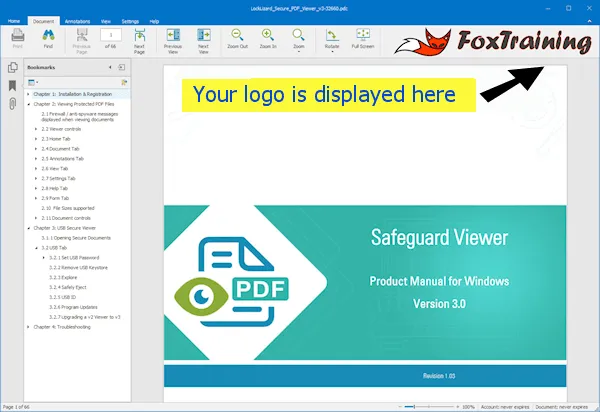Screen dimensions: 600x412
Task: Open the page thumbnails sidebar panel
Action: pos(13,67)
